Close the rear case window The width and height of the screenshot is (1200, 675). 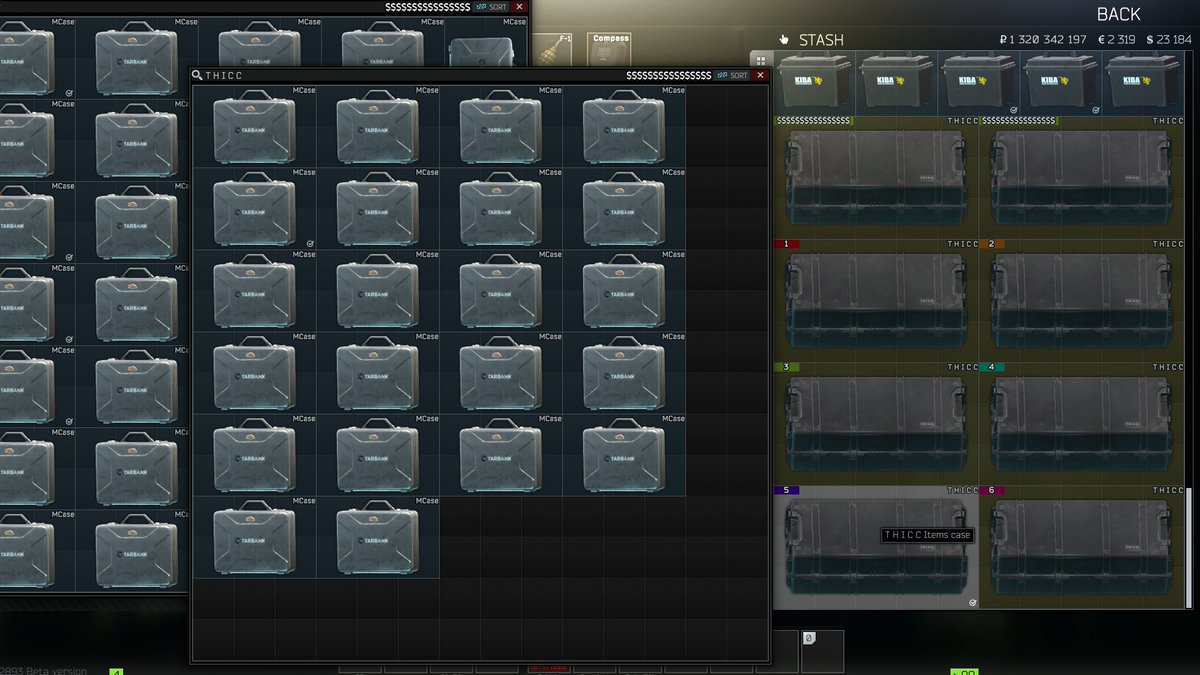pyautogui.click(x=519, y=6)
